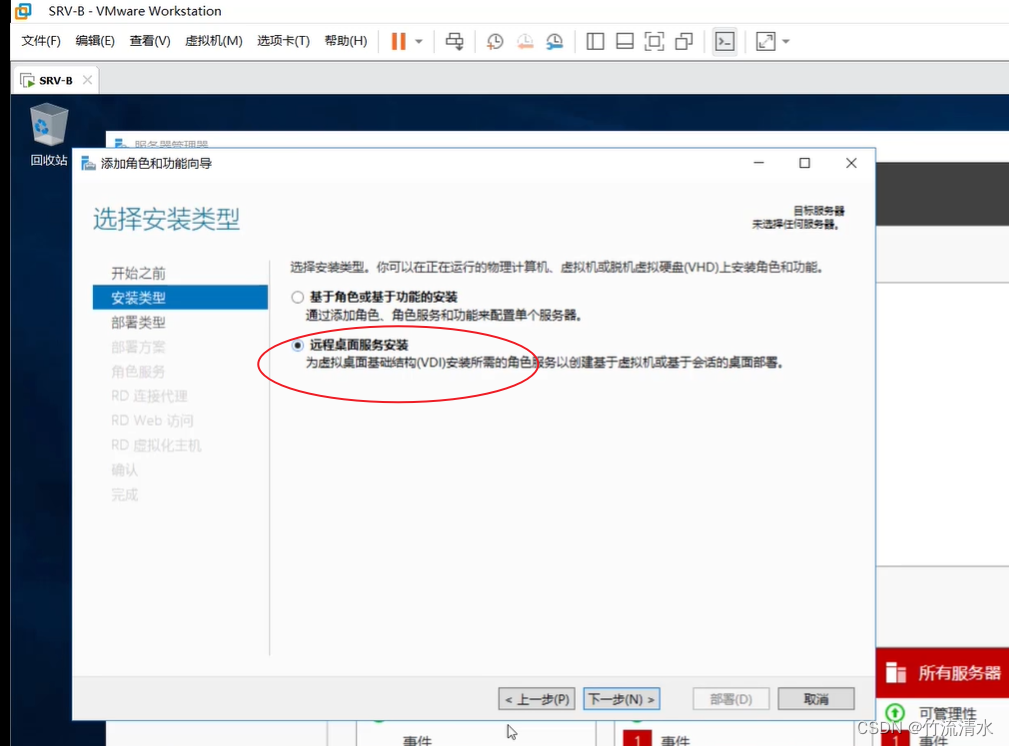This screenshot has height=746, width=1009.
Task: Open the 帮助(H) menu
Action: [346, 41]
